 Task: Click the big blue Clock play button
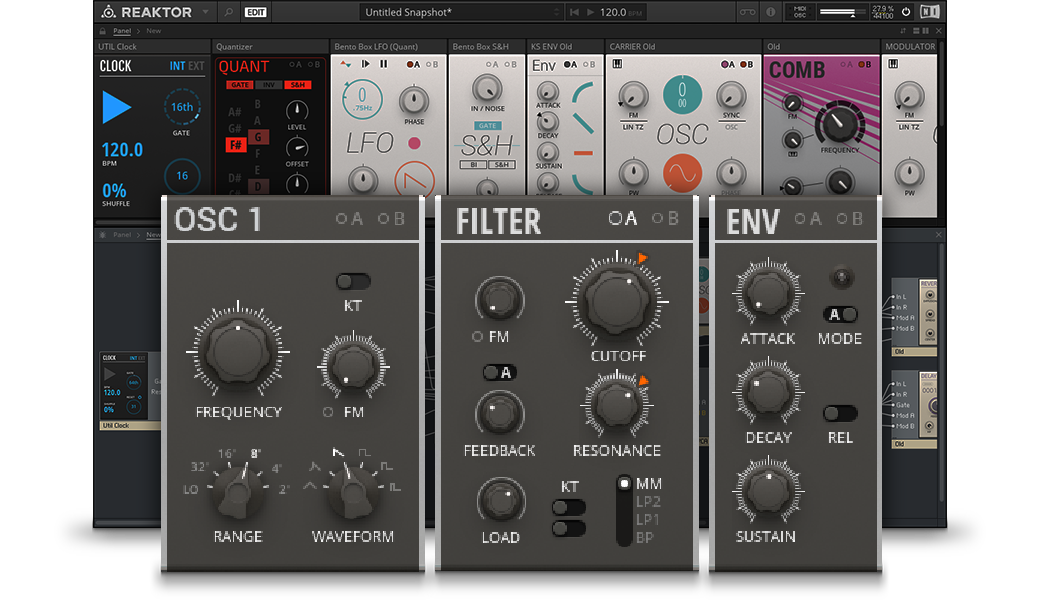click(117, 107)
